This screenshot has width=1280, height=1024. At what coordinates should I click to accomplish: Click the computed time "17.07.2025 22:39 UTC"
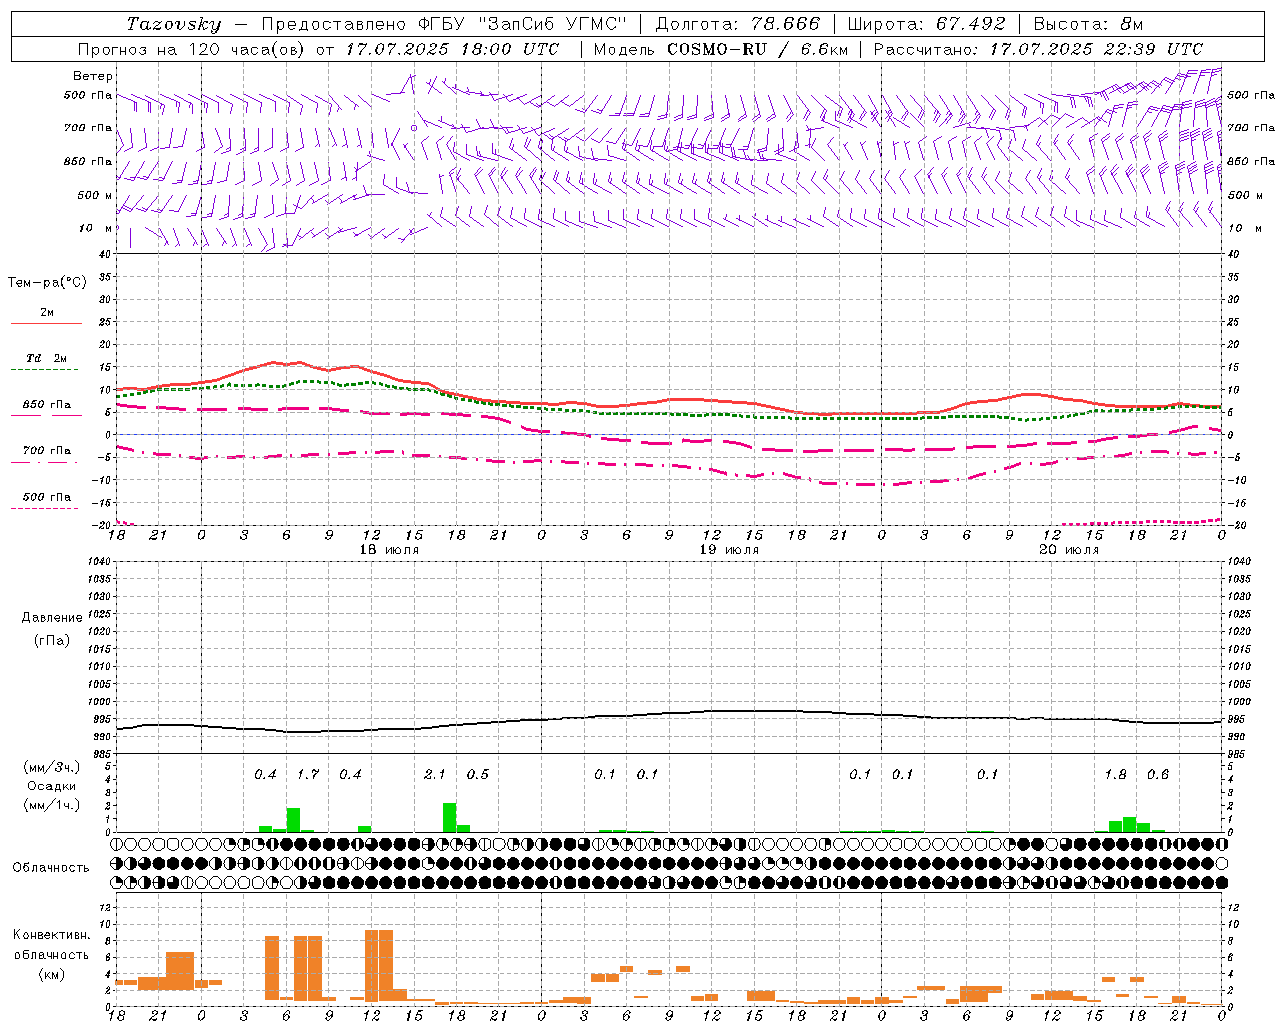click(1096, 49)
